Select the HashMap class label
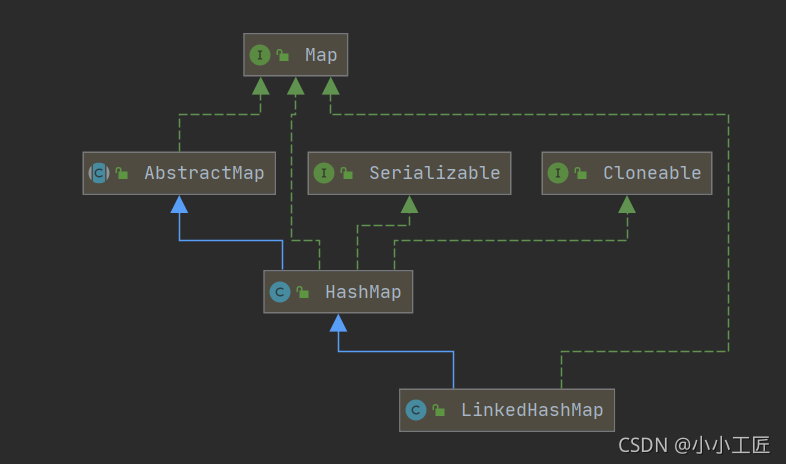 pyautogui.click(x=363, y=292)
